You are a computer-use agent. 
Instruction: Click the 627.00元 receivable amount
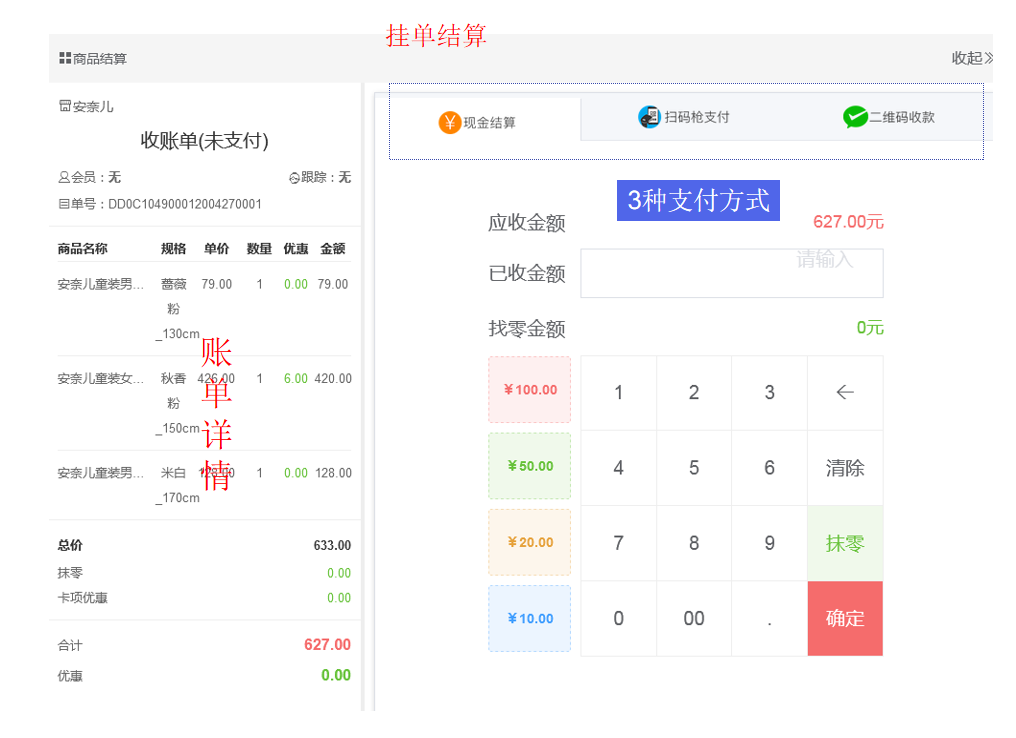pos(848,222)
